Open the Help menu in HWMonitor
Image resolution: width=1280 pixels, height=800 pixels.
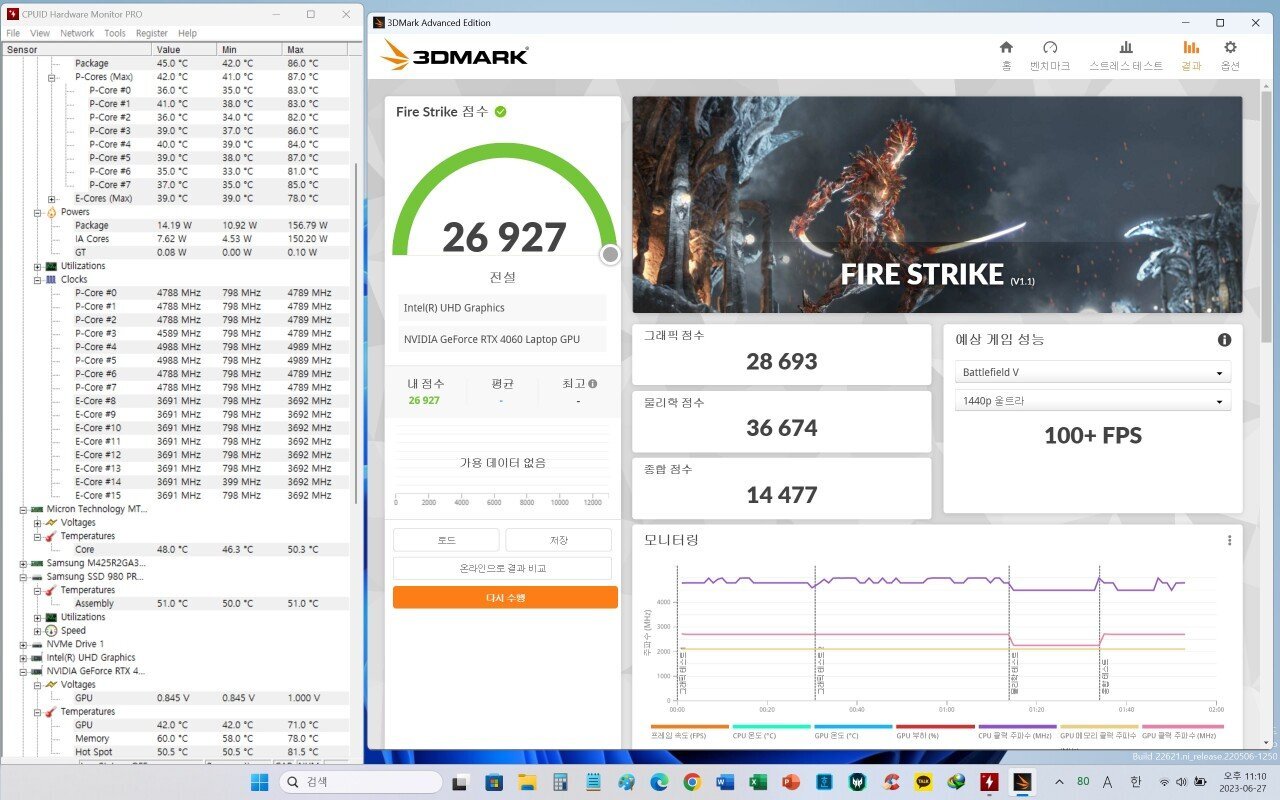pos(187,33)
